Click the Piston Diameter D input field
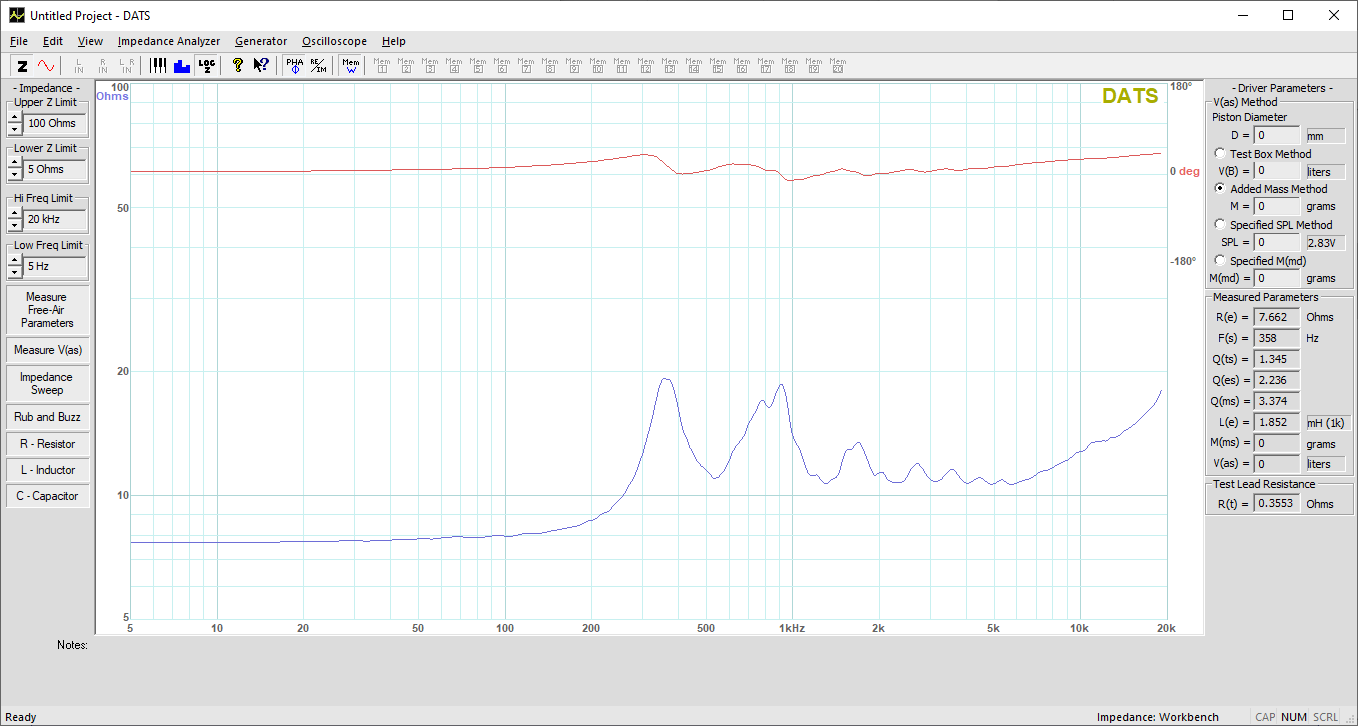Viewport: 1358px width, 726px height. pos(1277,135)
